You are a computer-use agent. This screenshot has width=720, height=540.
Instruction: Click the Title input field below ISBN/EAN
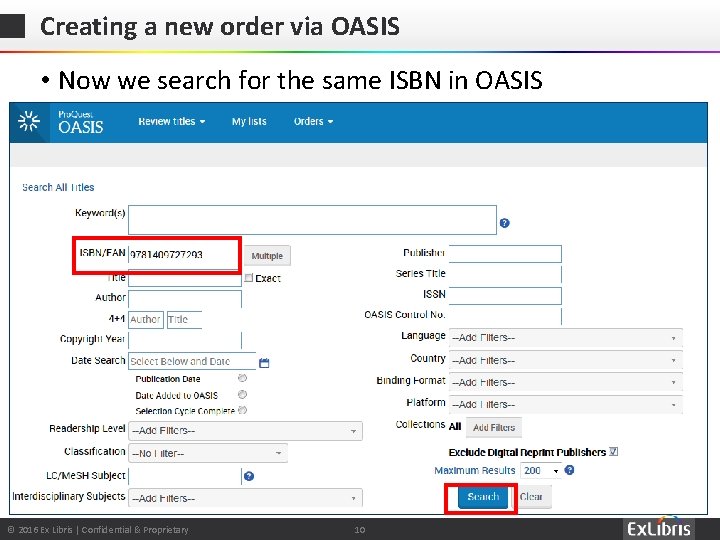185,278
